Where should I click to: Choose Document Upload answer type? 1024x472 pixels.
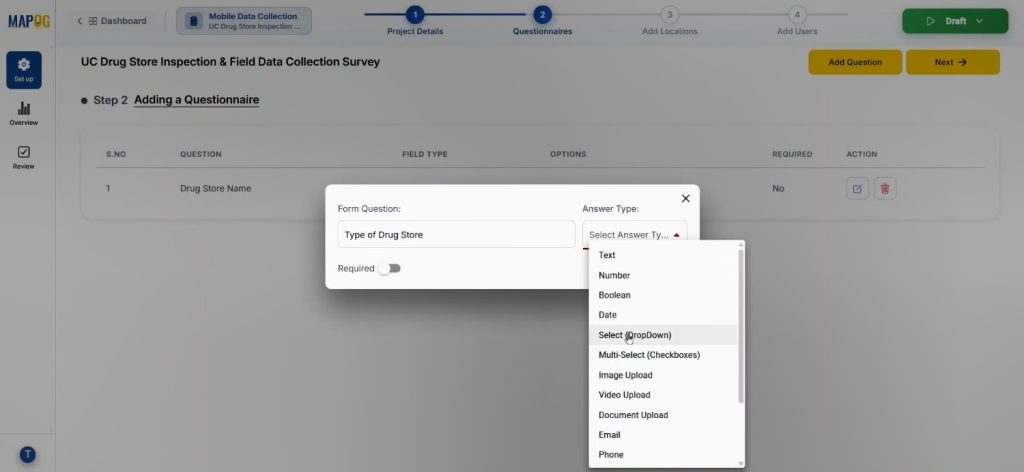click(x=664, y=415)
